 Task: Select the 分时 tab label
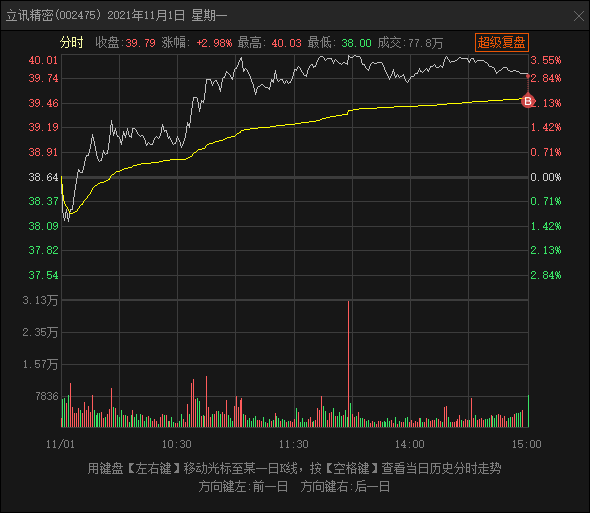[x=71, y=43]
